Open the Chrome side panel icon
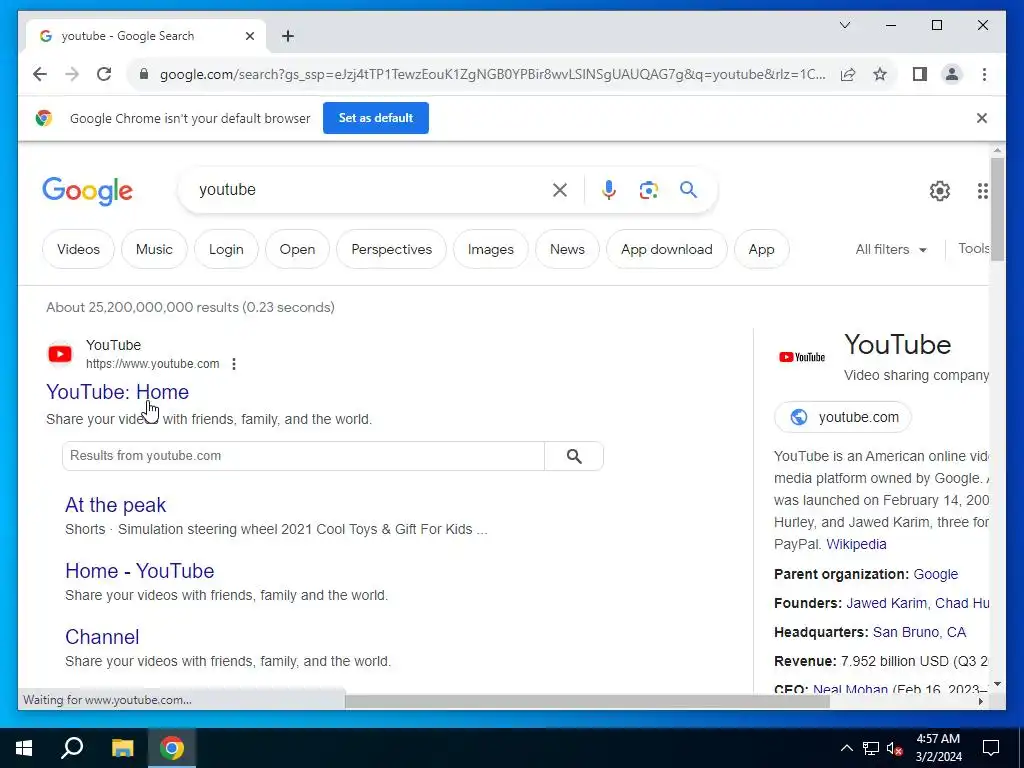Image resolution: width=1024 pixels, height=768 pixels. coord(920,74)
